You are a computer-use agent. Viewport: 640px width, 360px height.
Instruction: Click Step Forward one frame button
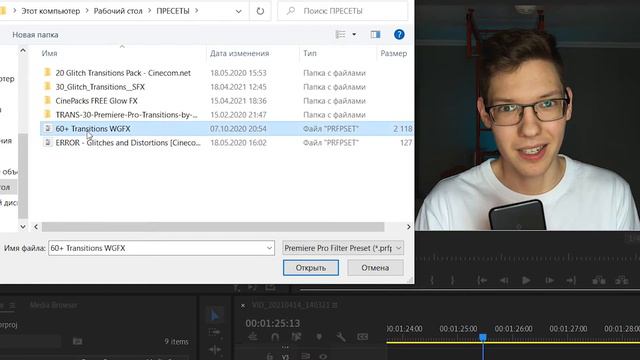[x=549, y=280]
